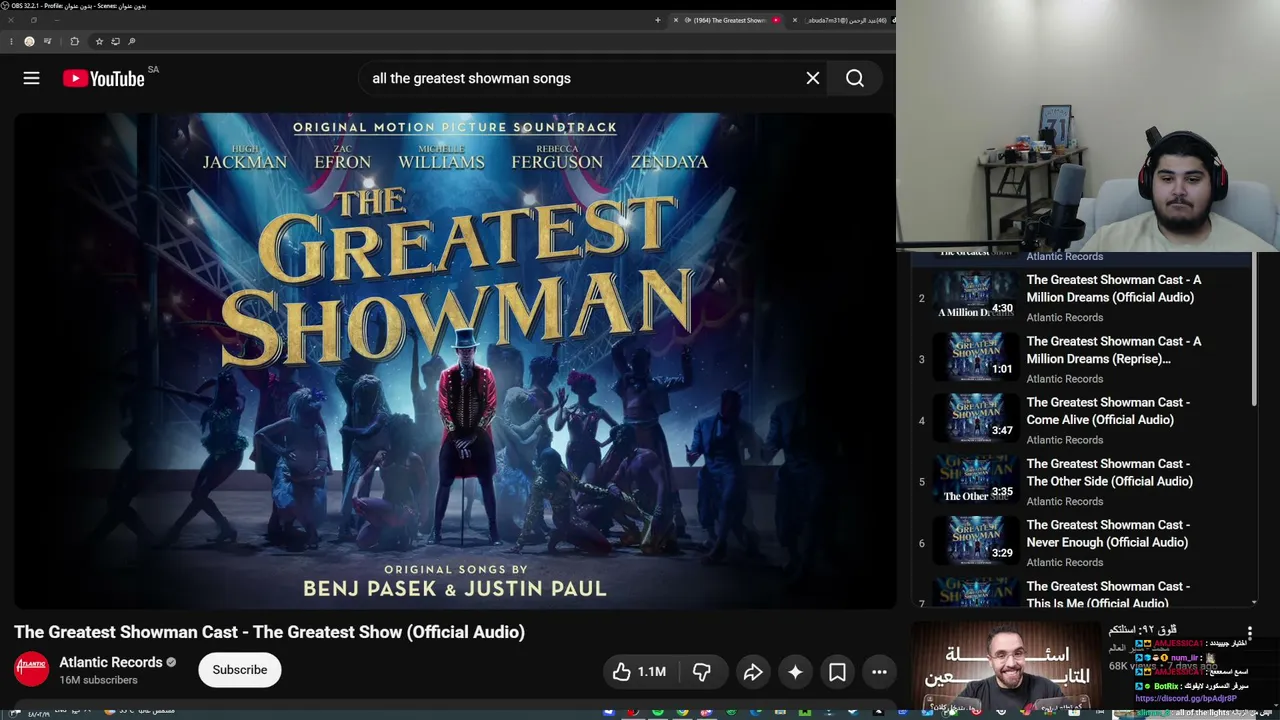Save the video with the bookmark icon
1280x720 pixels.
point(837,672)
